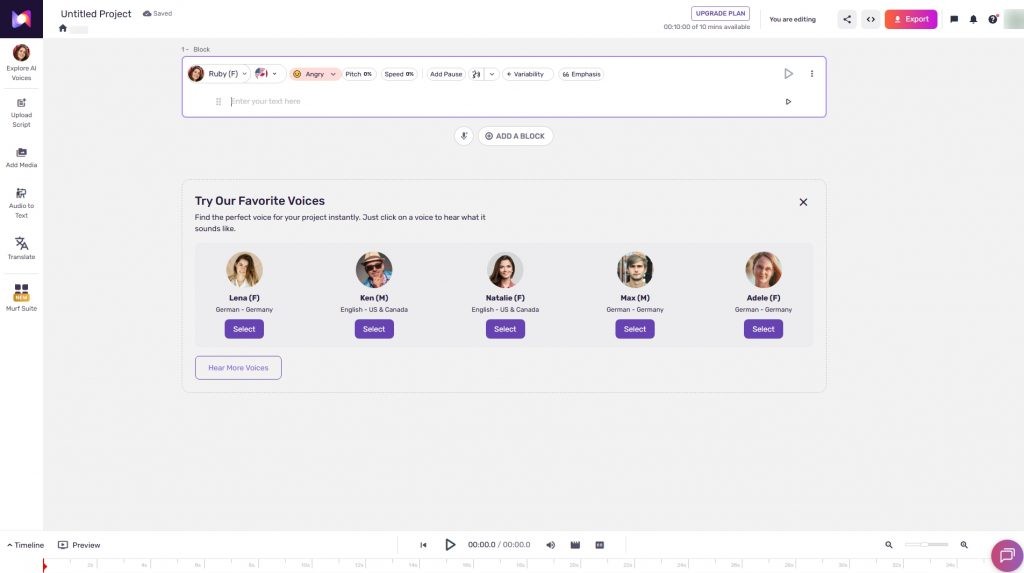Click the Export button

[x=910, y=19]
